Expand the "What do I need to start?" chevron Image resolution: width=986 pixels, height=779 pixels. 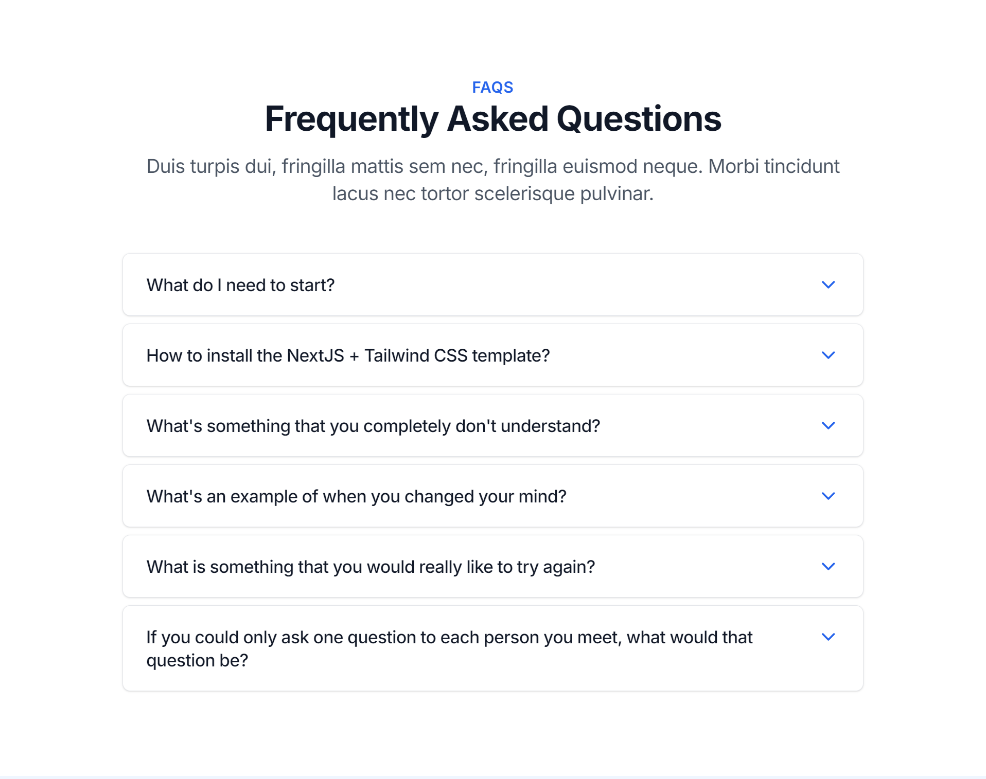pyautogui.click(x=828, y=285)
